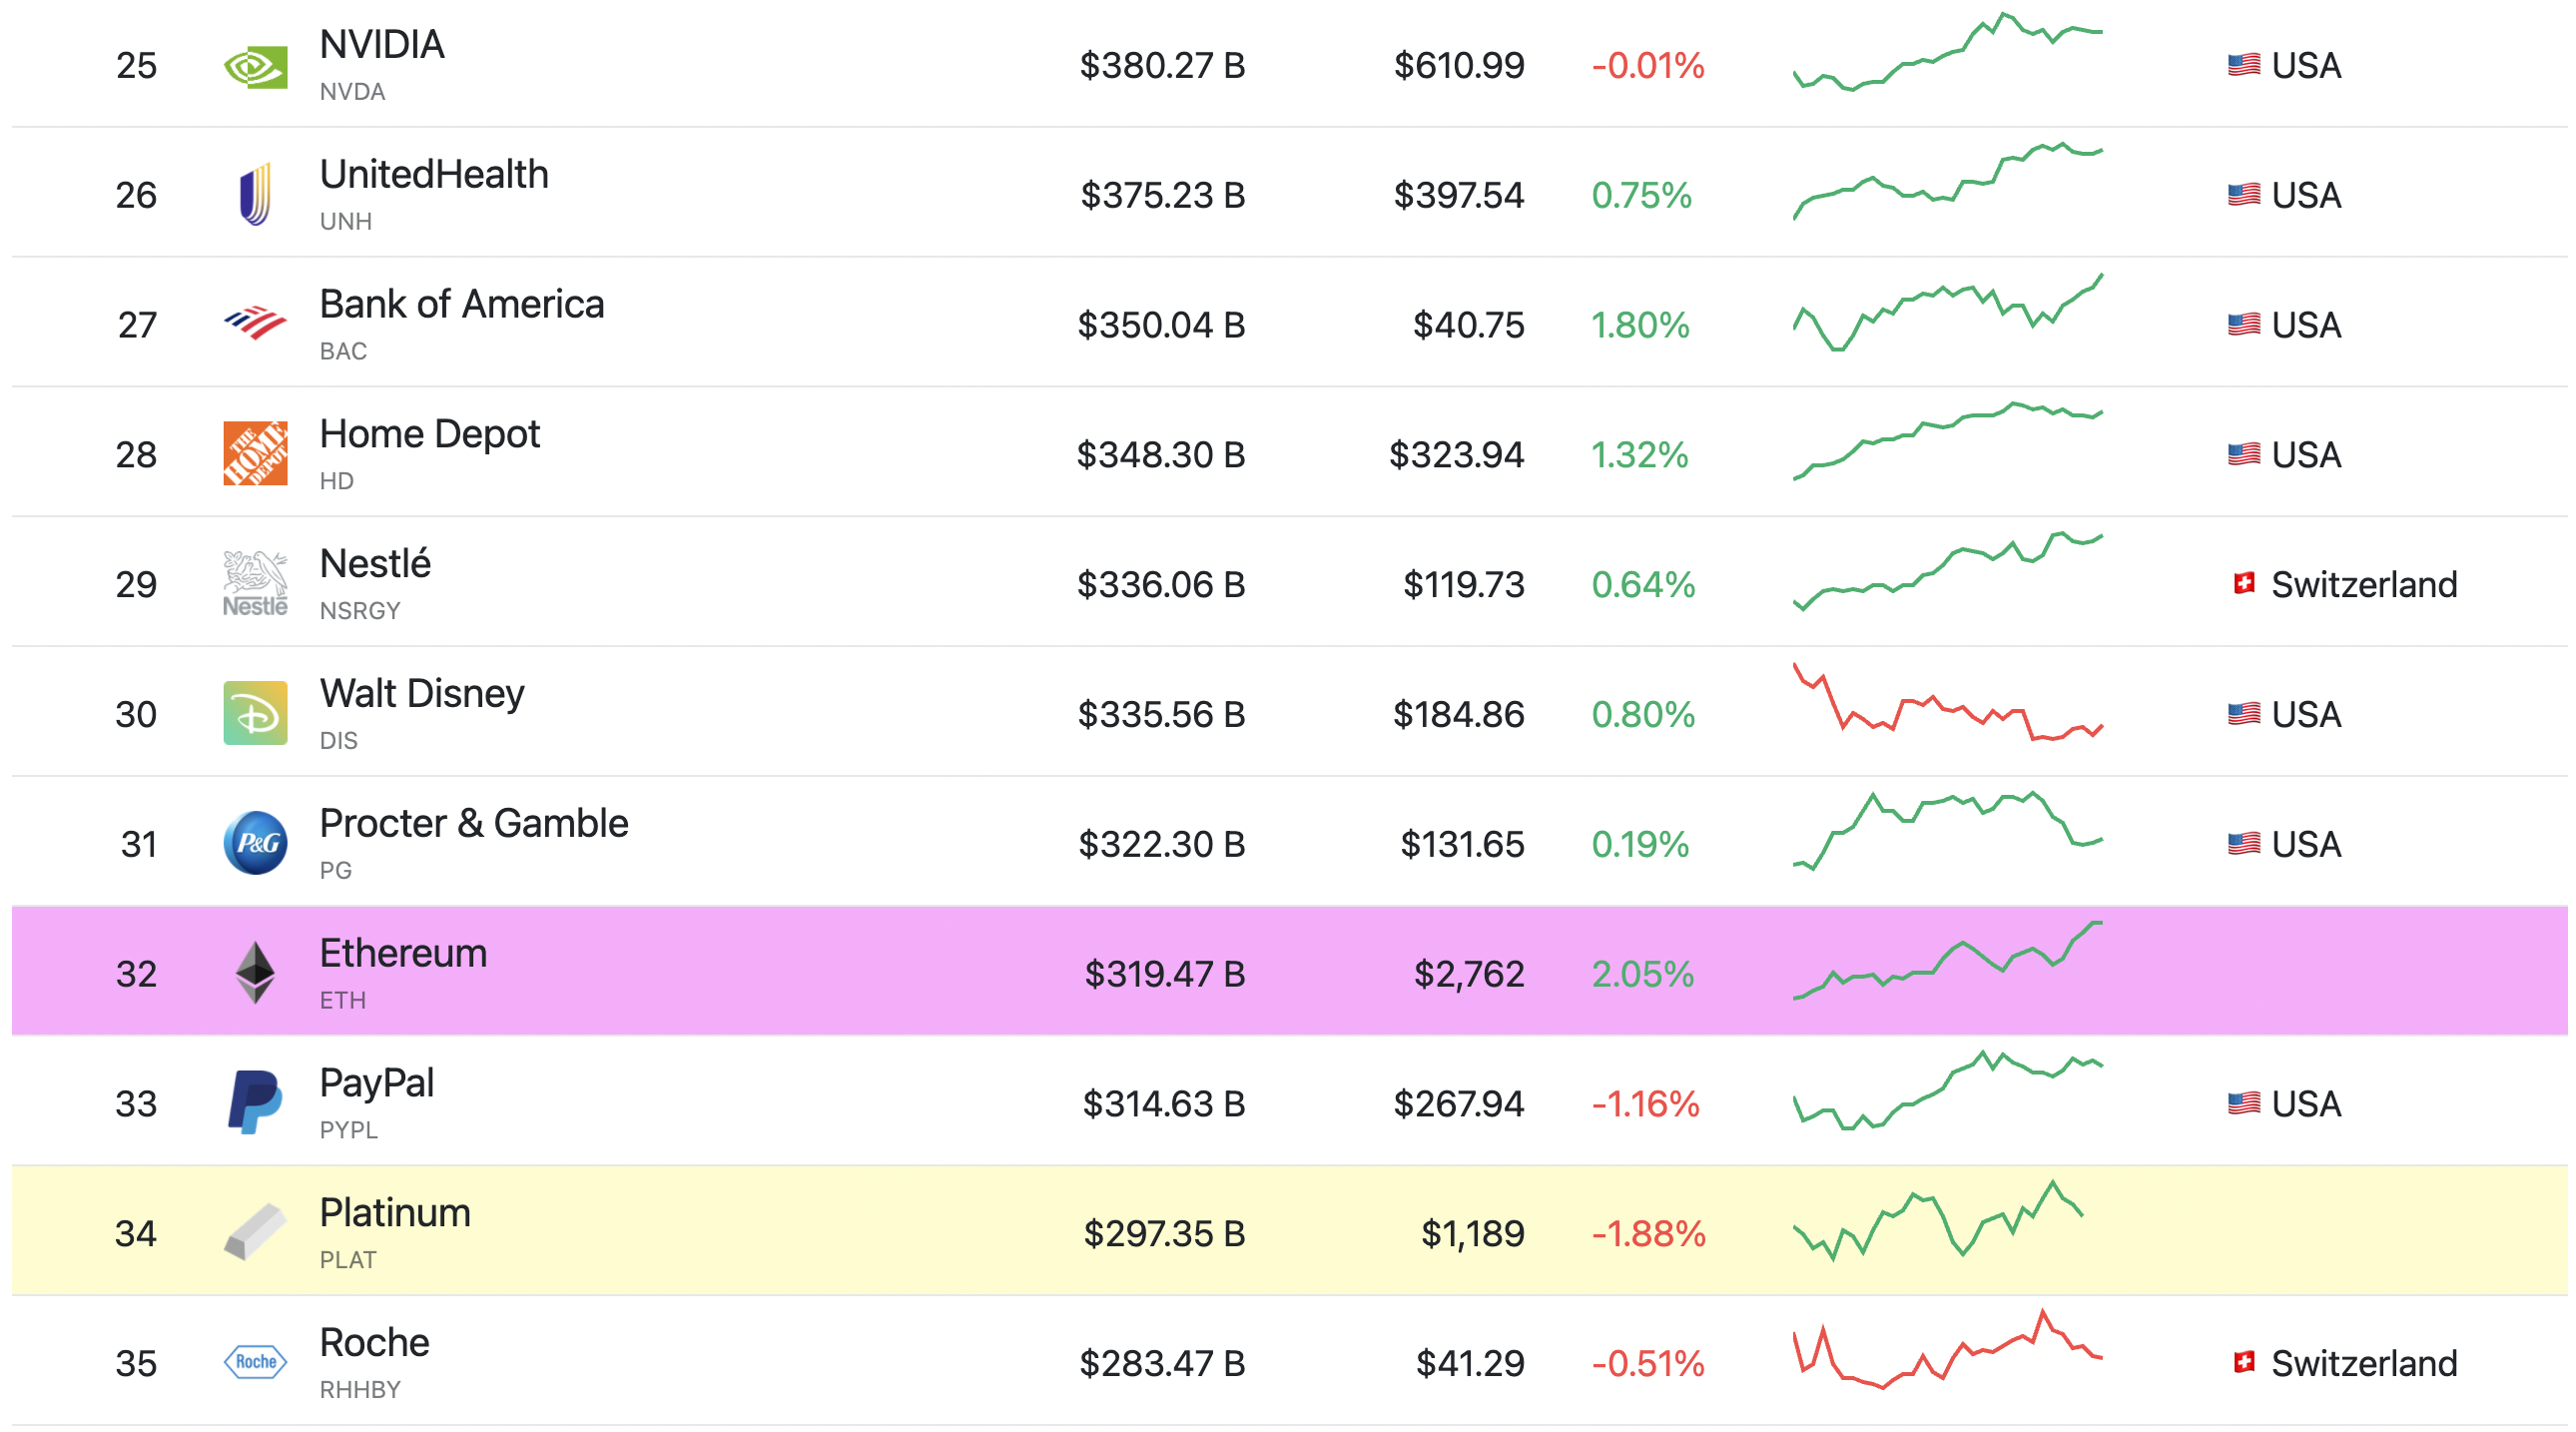Screen dimensions: 2576x1432
Task: Click the Platinum bar icon
Action: (255, 1232)
